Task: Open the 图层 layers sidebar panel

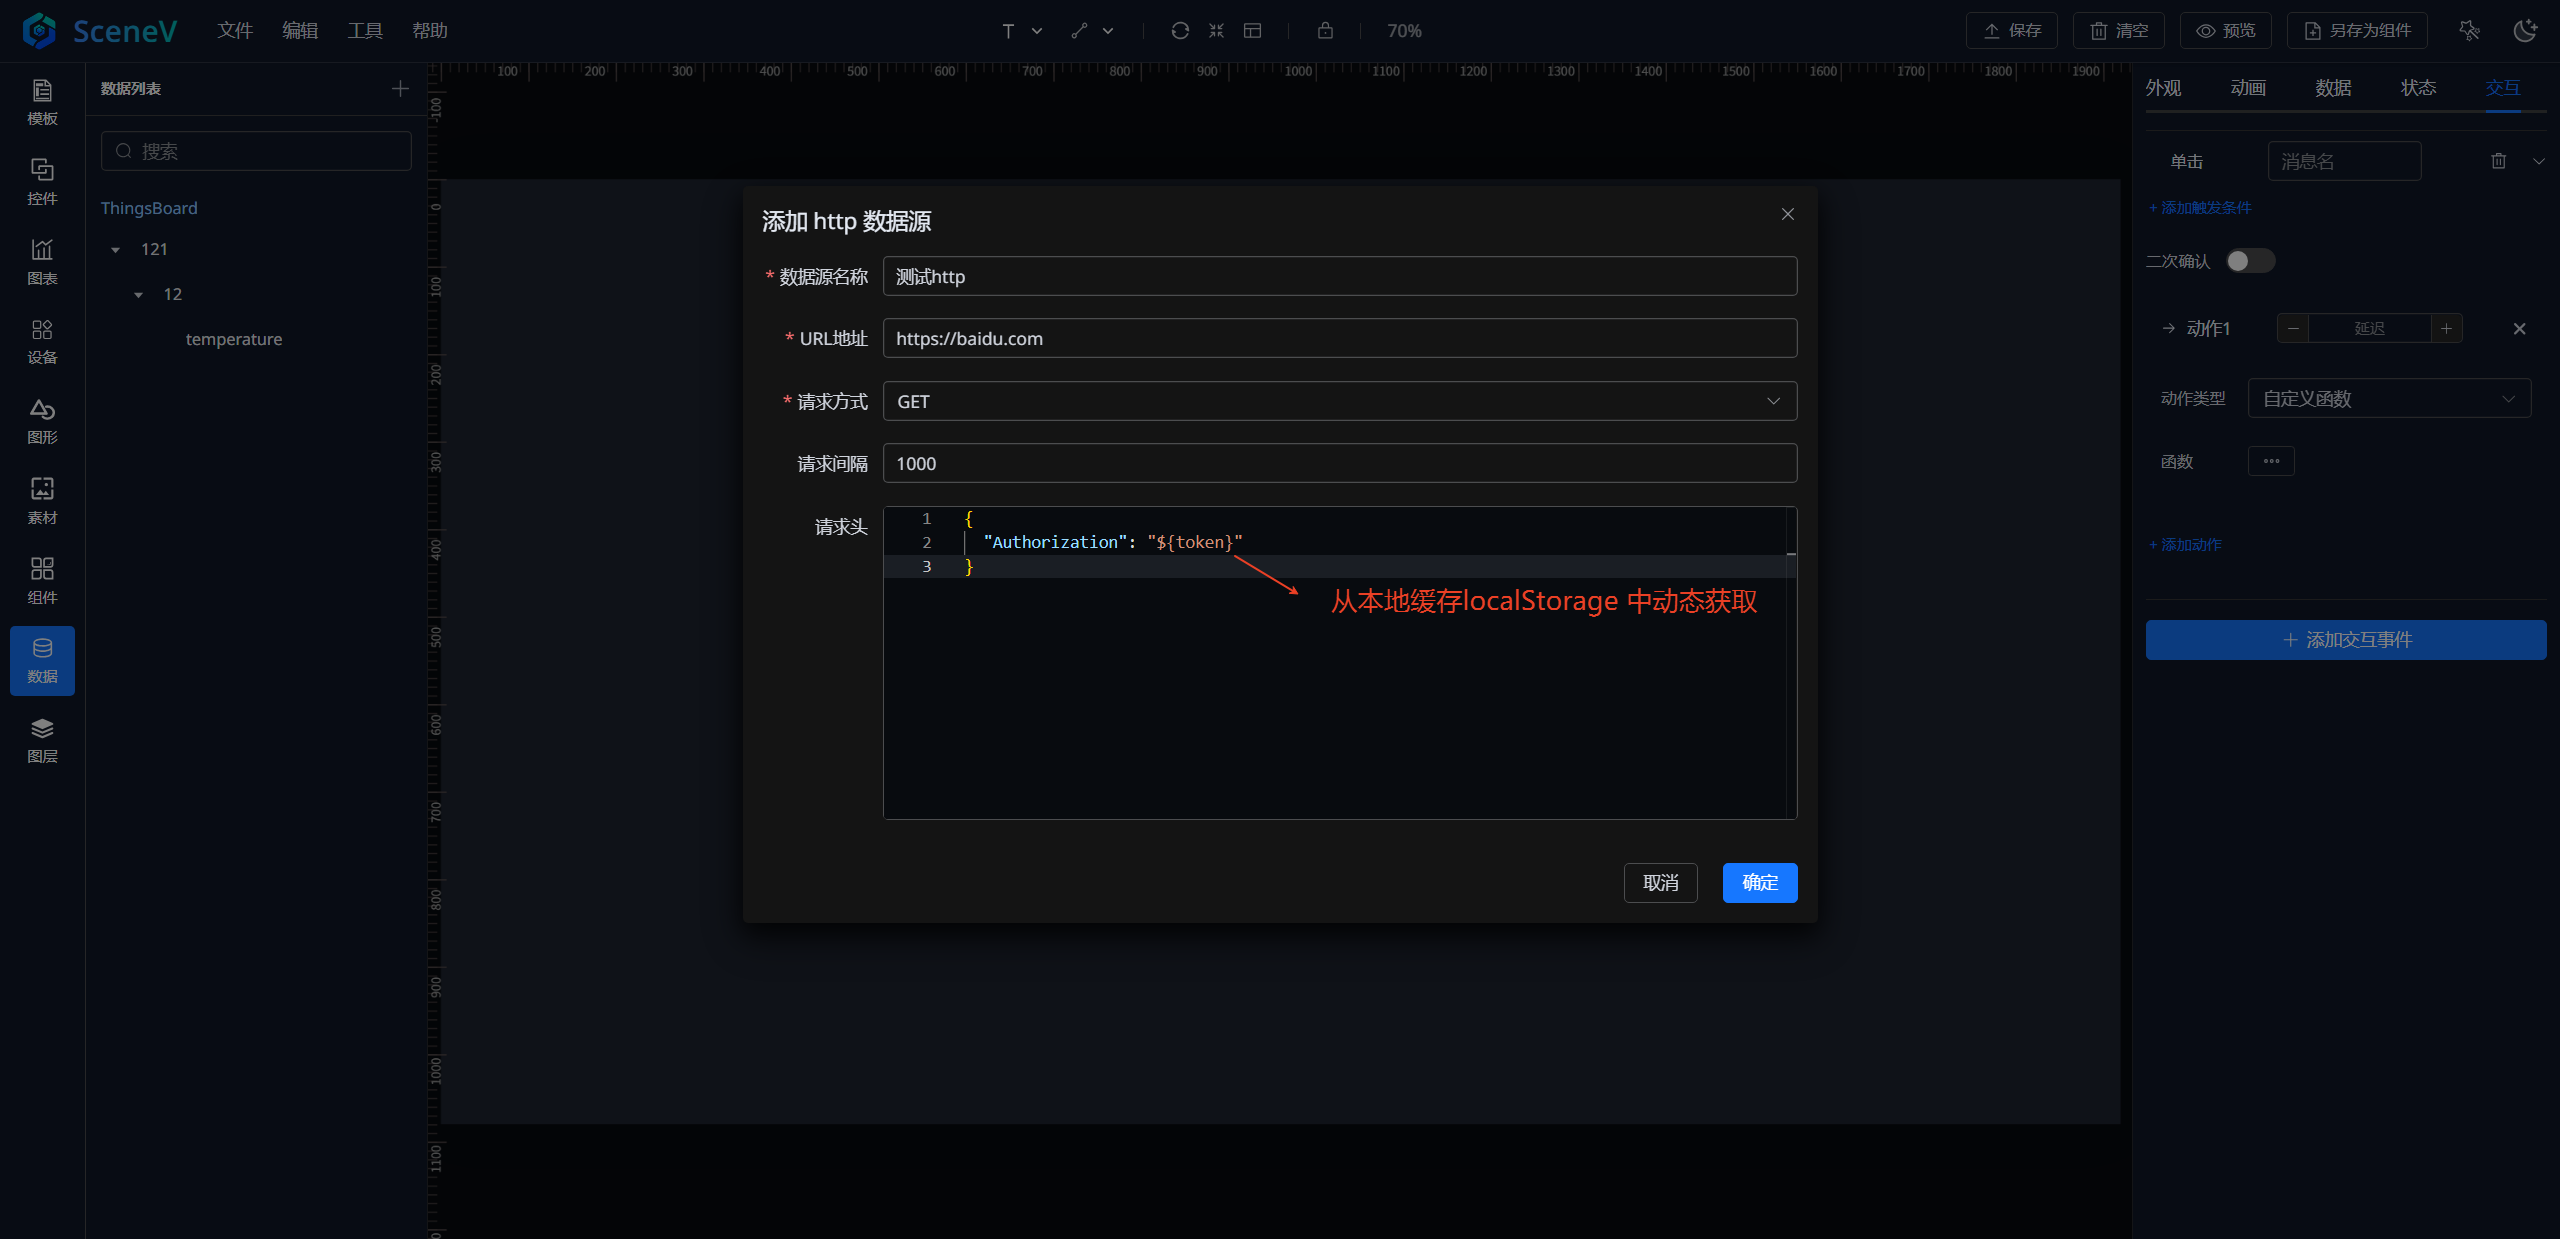Action: [x=42, y=740]
